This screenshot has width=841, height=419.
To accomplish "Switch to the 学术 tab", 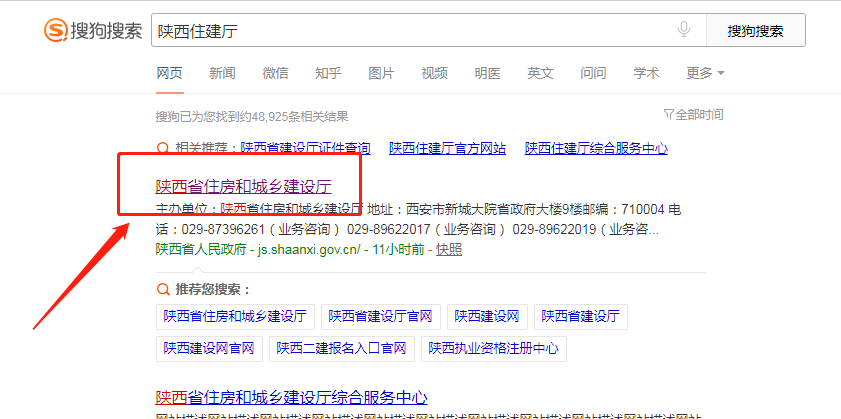I will (x=646, y=73).
